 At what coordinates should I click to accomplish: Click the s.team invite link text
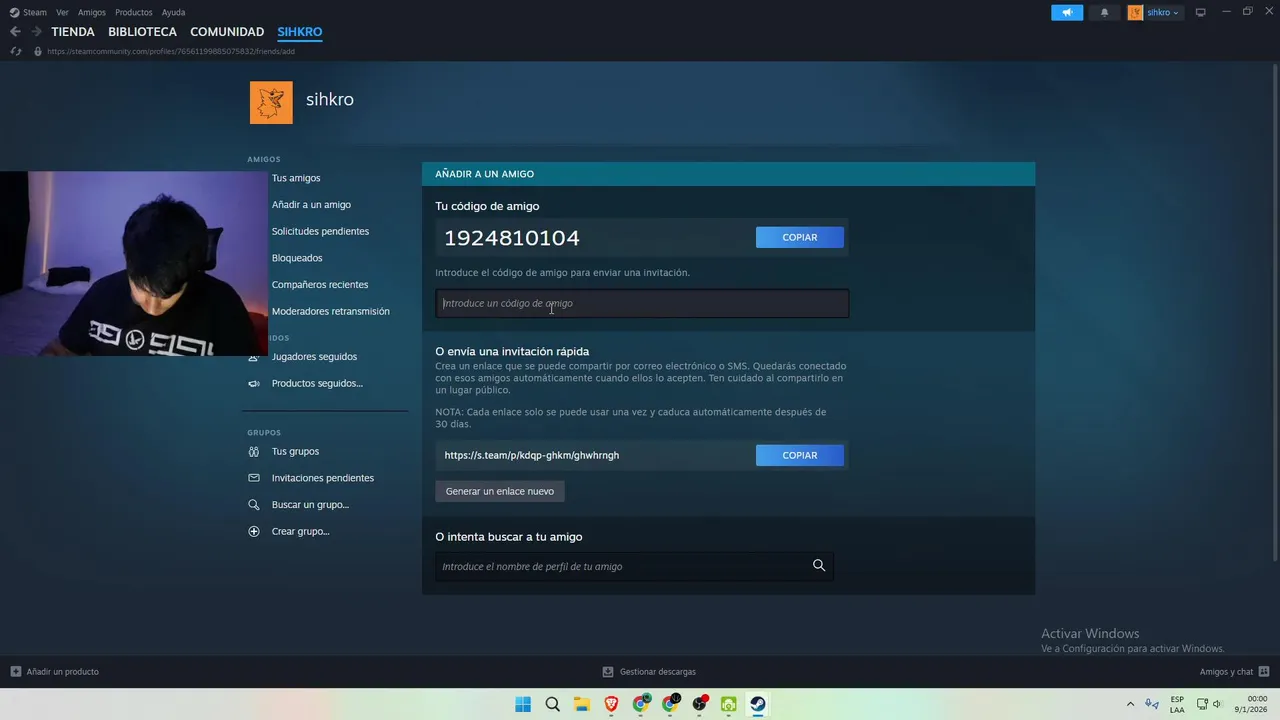pos(532,455)
